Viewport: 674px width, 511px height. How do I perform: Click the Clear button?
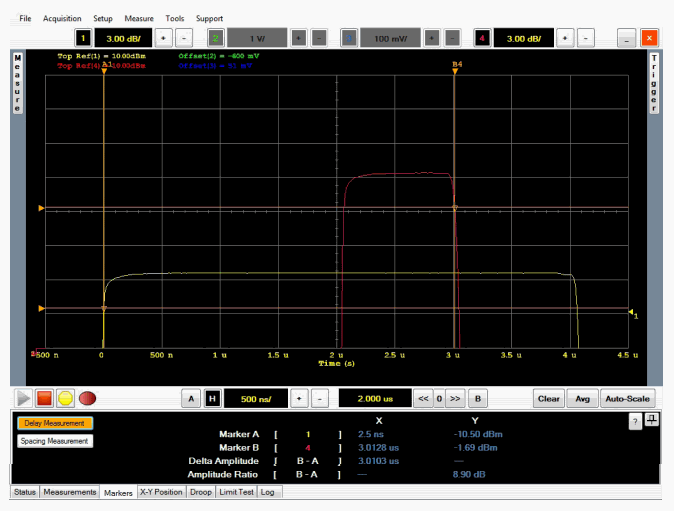[548, 398]
